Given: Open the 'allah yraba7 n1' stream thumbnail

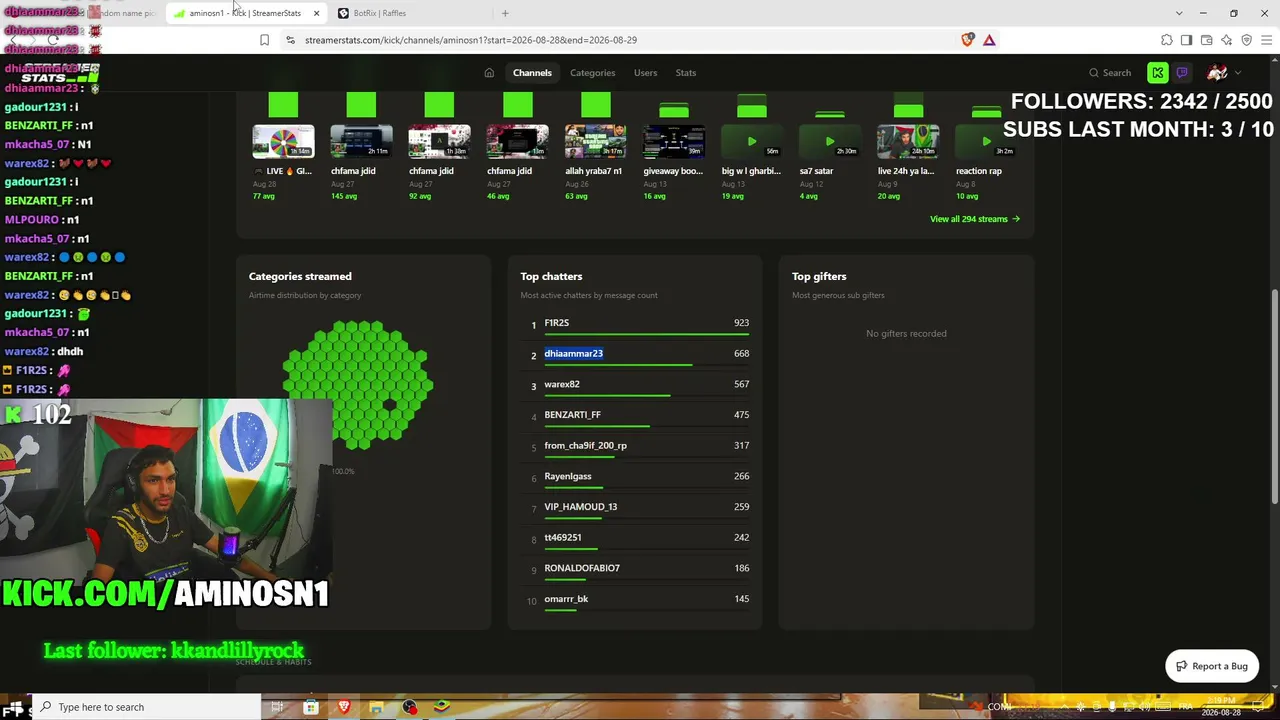Looking at the screenshot, I should (x=595, y=141).
